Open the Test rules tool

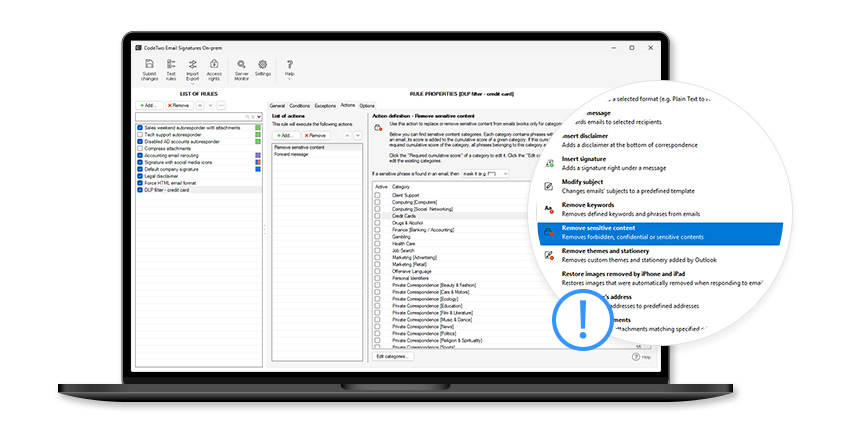pyautogui.click(x=171, y=65)
